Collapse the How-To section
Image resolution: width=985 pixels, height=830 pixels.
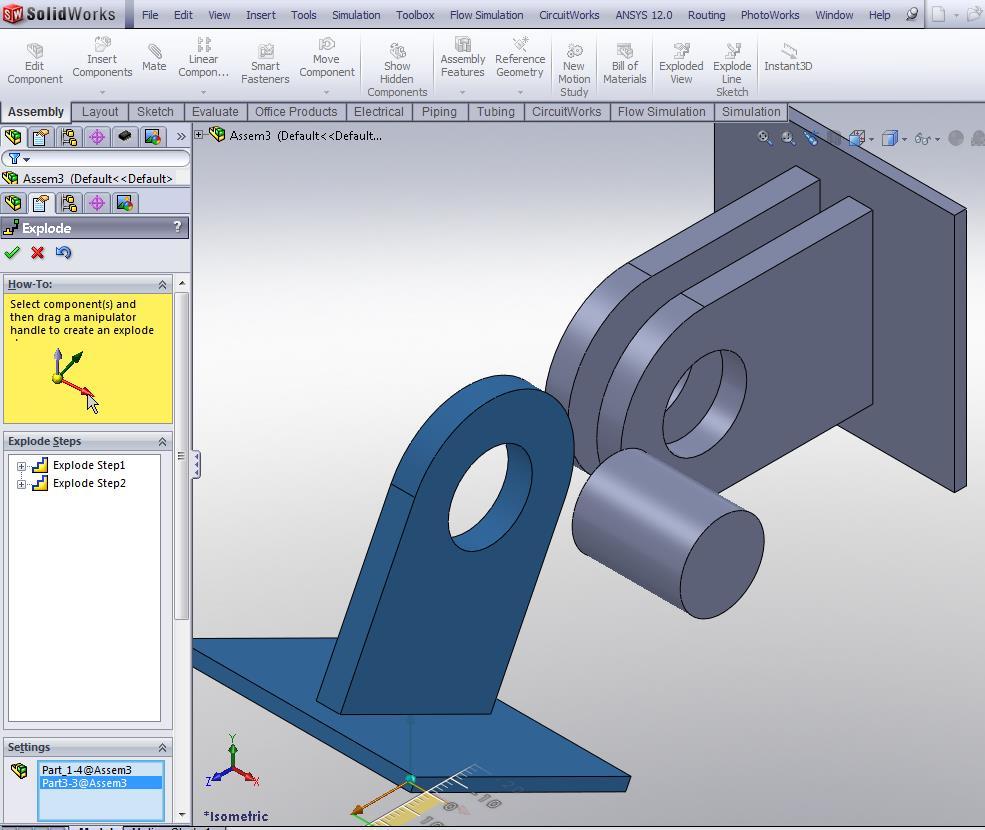click(162, 285)
